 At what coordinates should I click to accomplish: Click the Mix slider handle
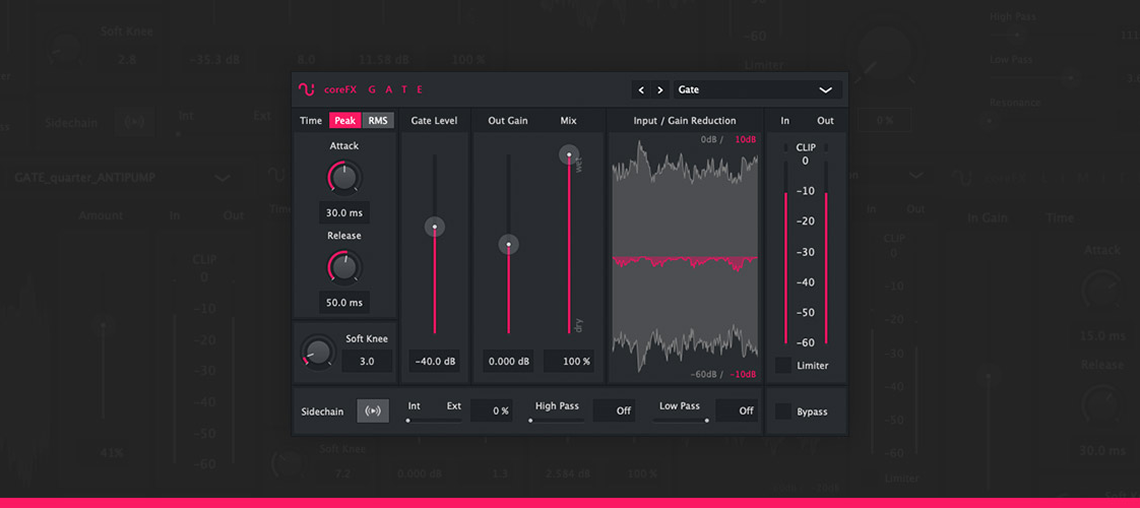(569, 154)
